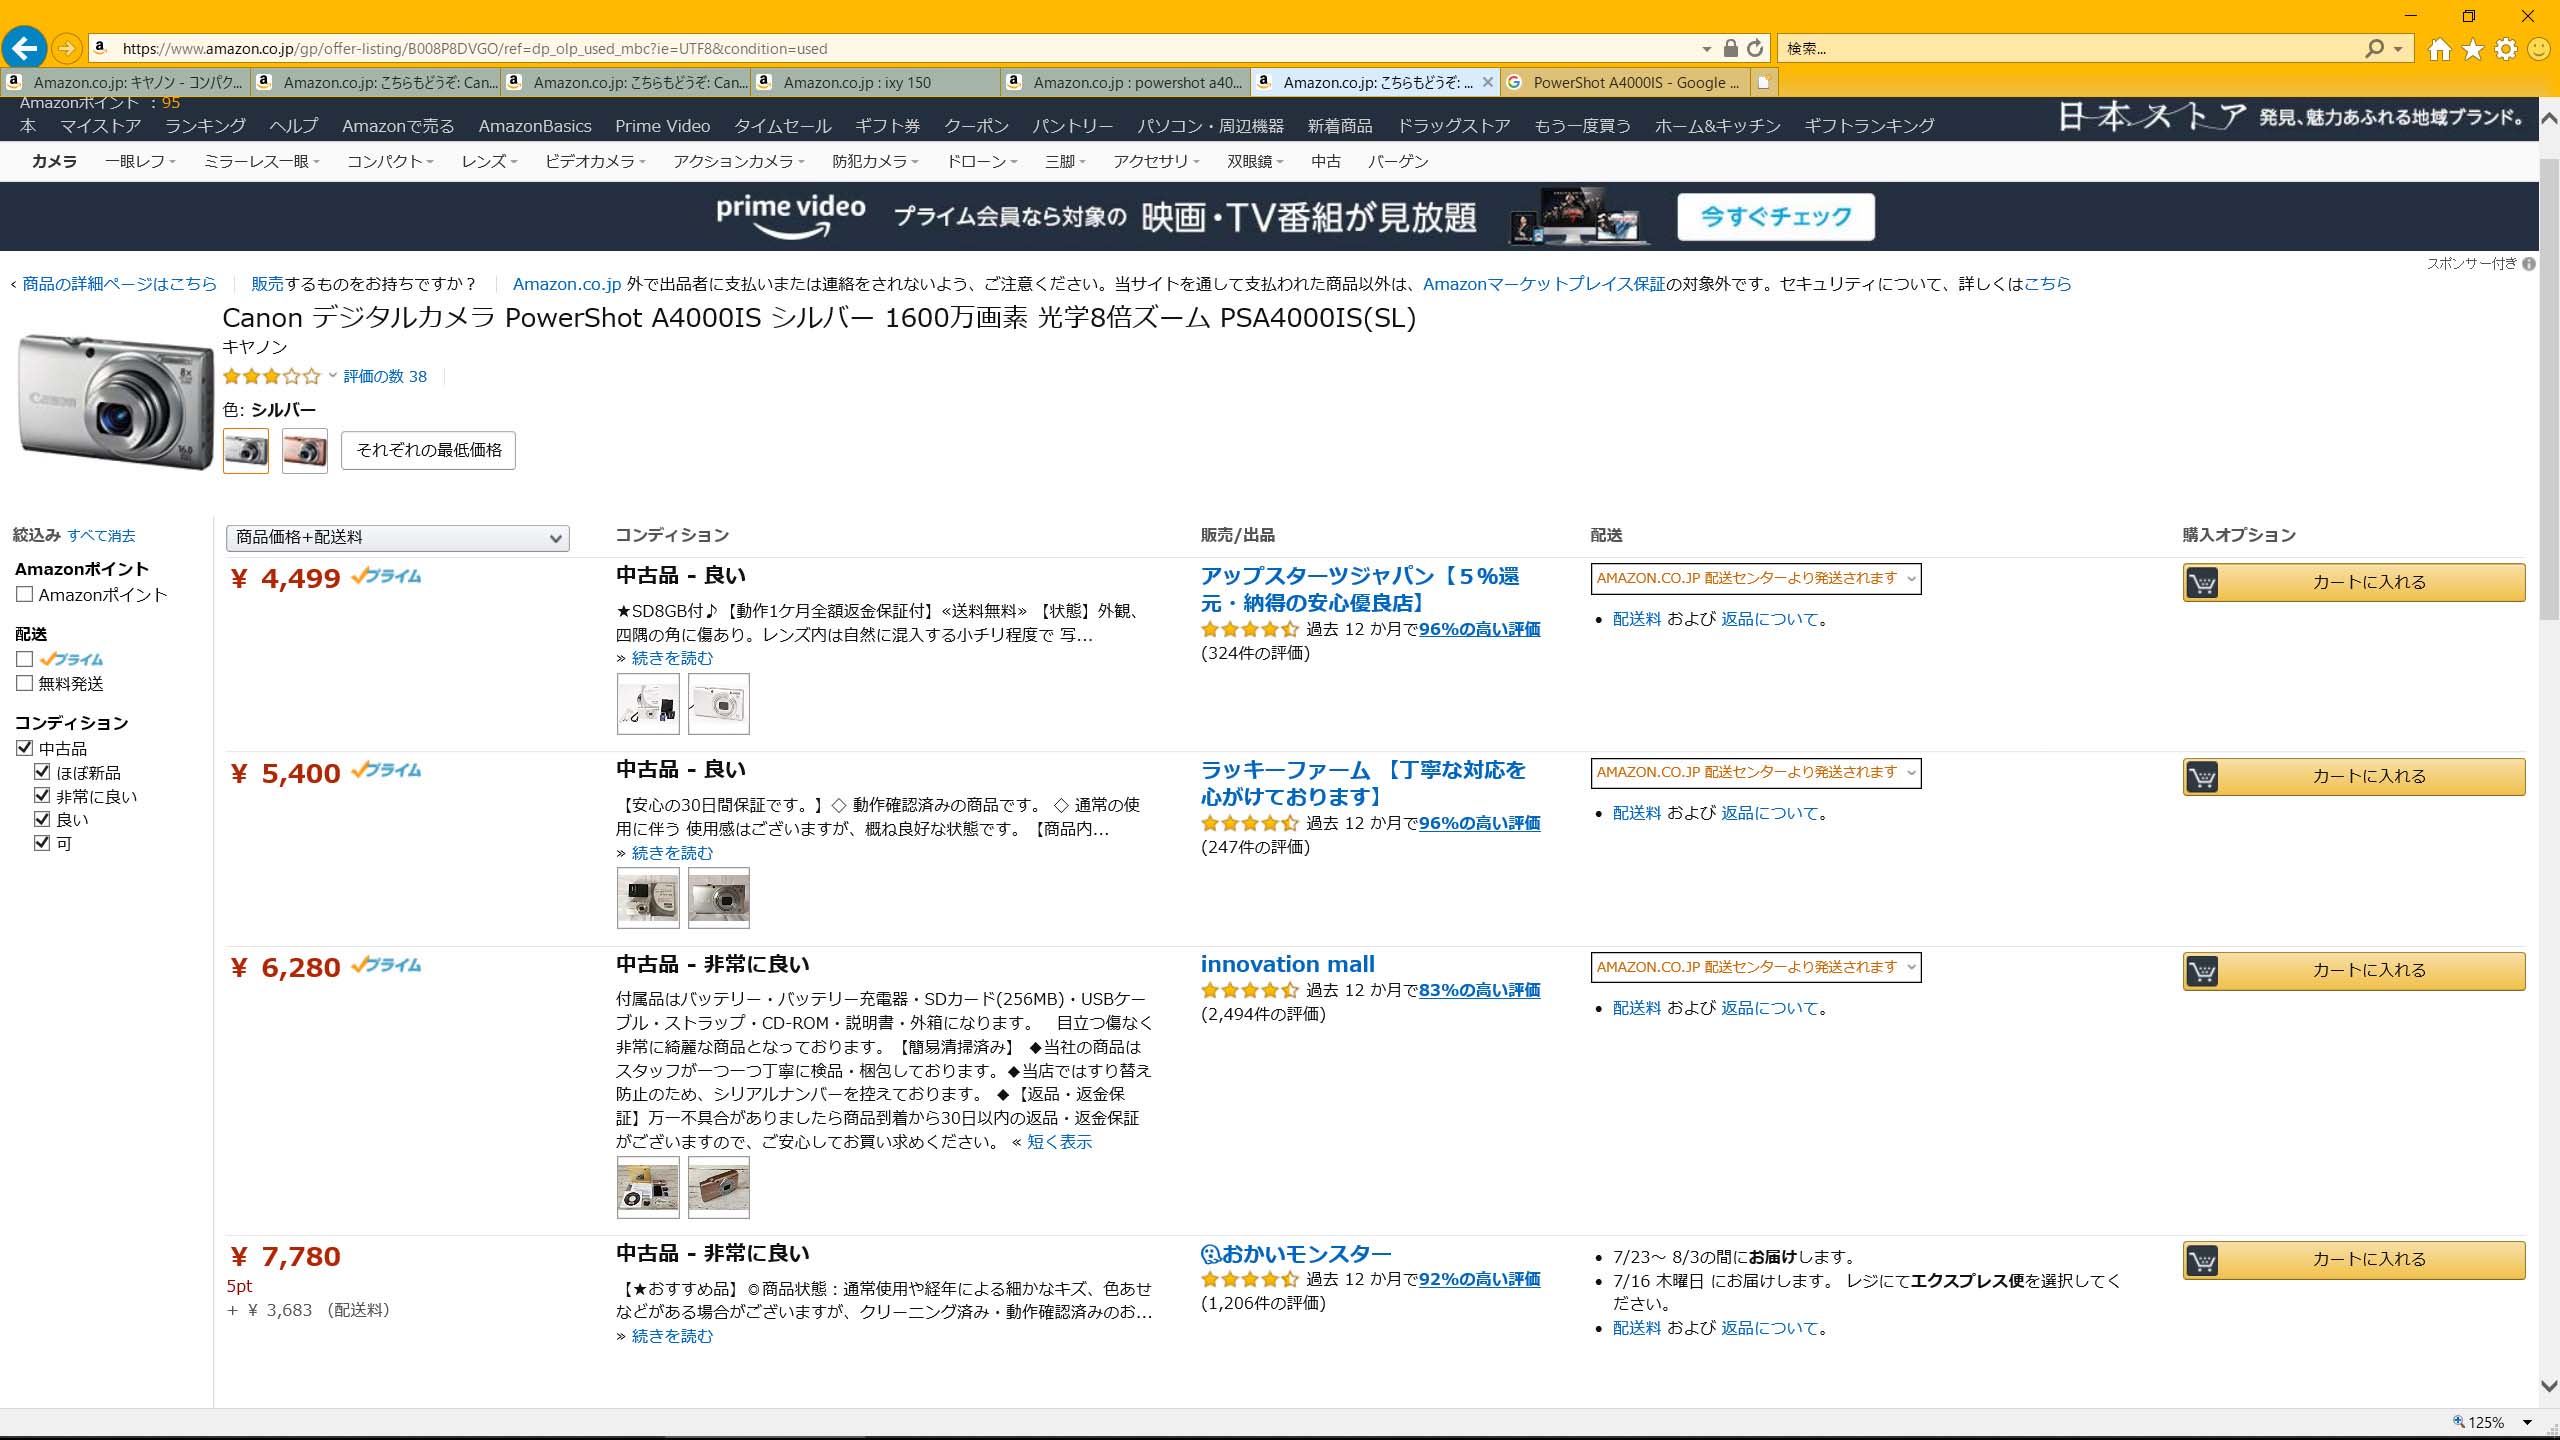Viewport: 2560px width, 1440px height.
Task: Enable the Amazonポイント filter checkbox
Action: [25, 594]
